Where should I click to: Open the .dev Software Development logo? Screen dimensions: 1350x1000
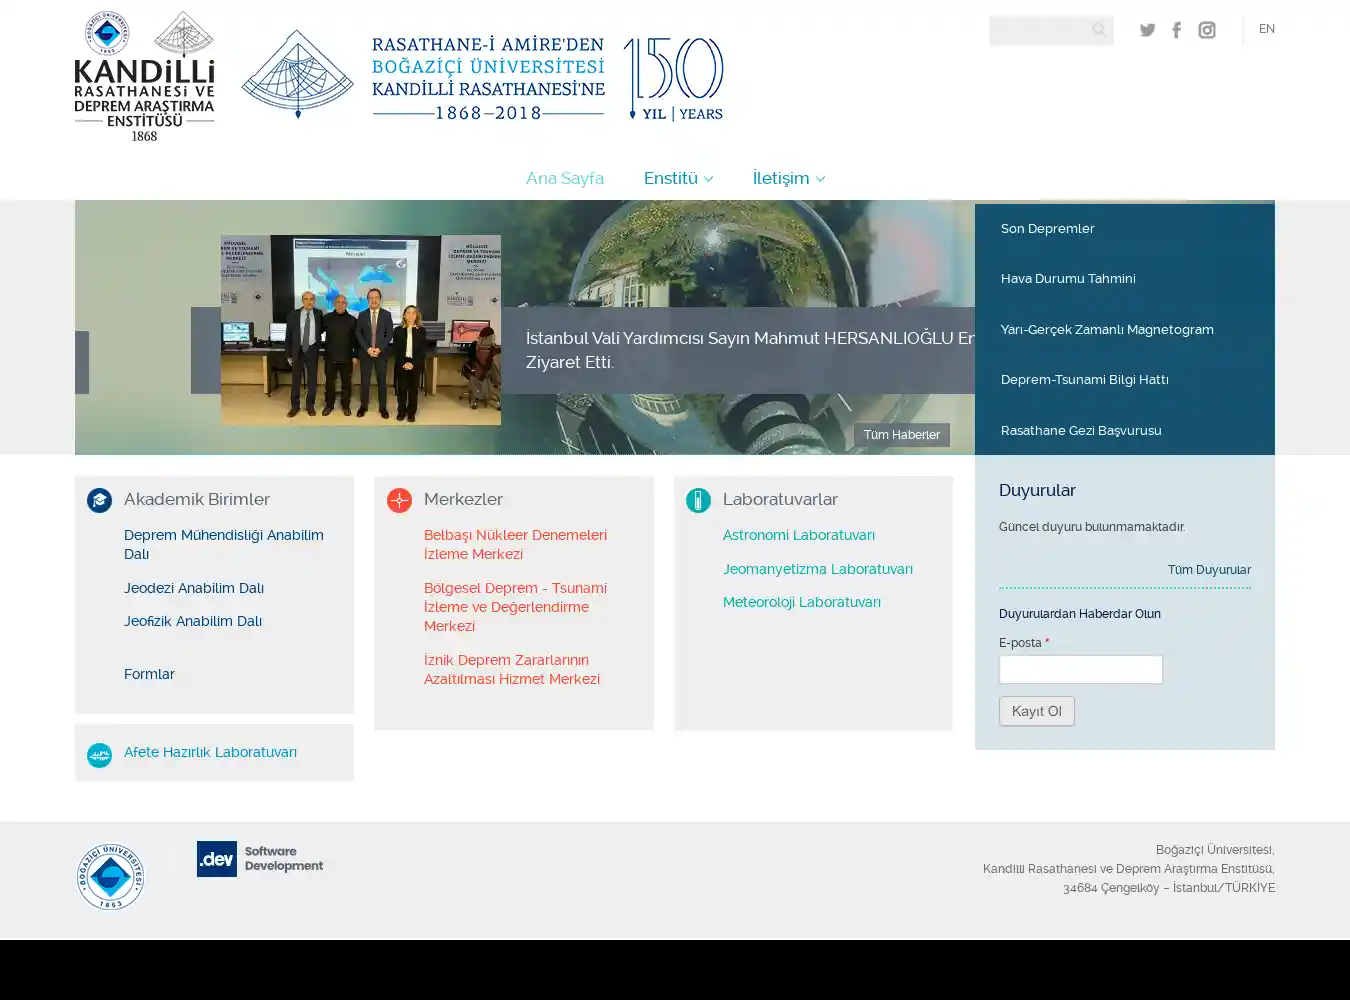click(x=260, y=859)
